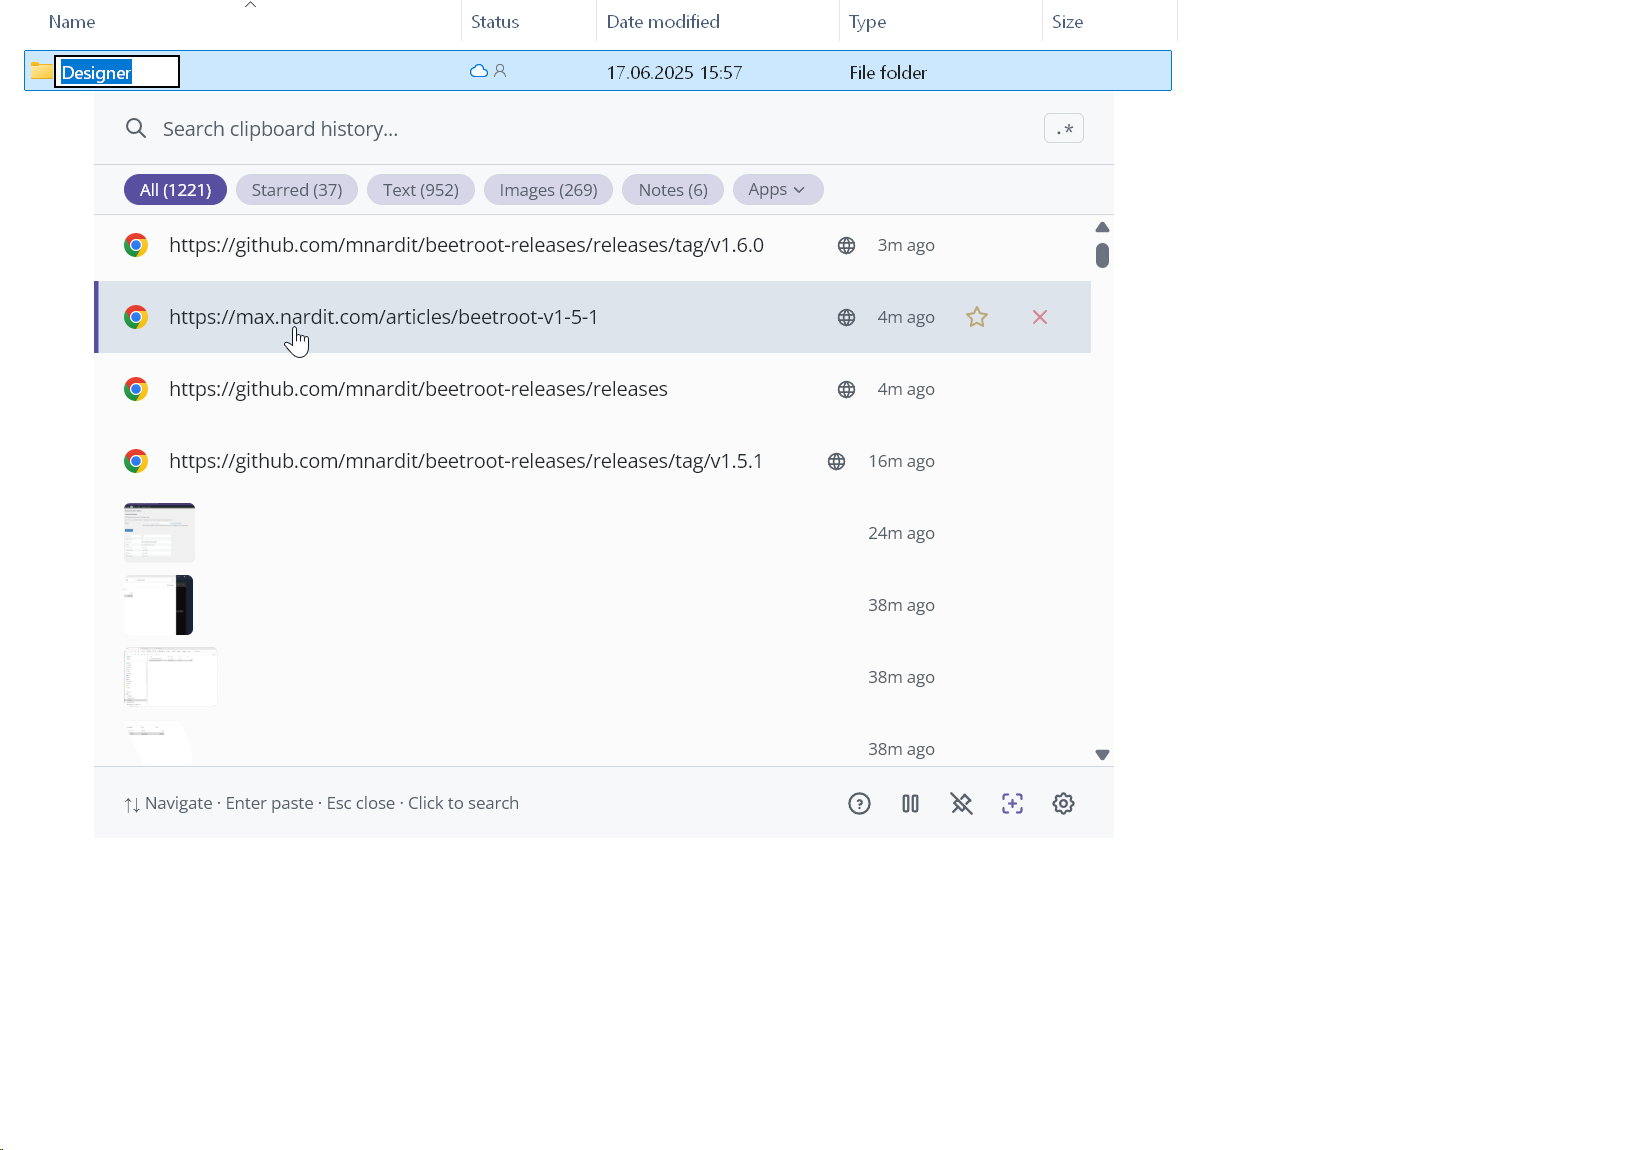Click the Chrome icon of the v1.5.1 entry
Screen dimensions: 1626x1150
[x=136, y=461]
